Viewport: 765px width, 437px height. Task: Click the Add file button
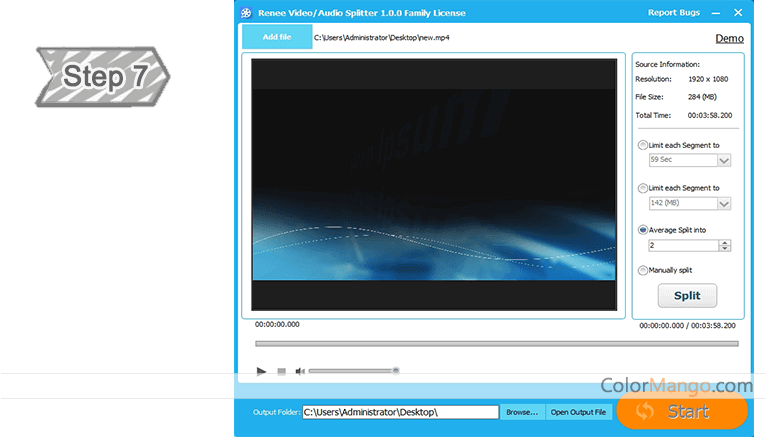[277, 37]
